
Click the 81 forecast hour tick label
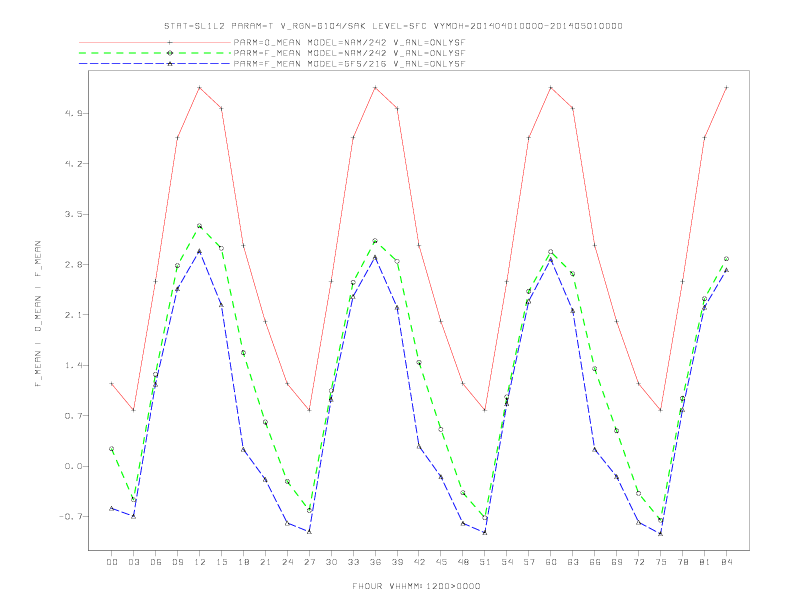click(x=704, y=562)
